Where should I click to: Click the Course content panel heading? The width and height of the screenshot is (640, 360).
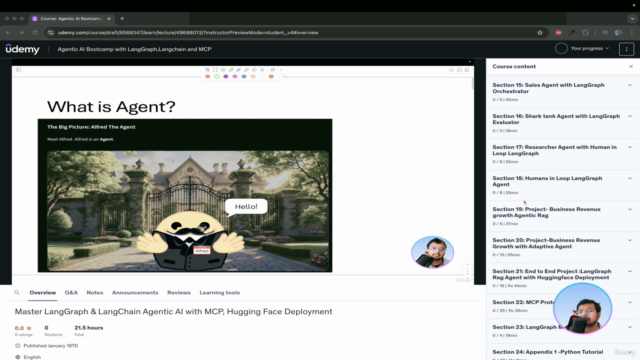[x=514, y=67]
